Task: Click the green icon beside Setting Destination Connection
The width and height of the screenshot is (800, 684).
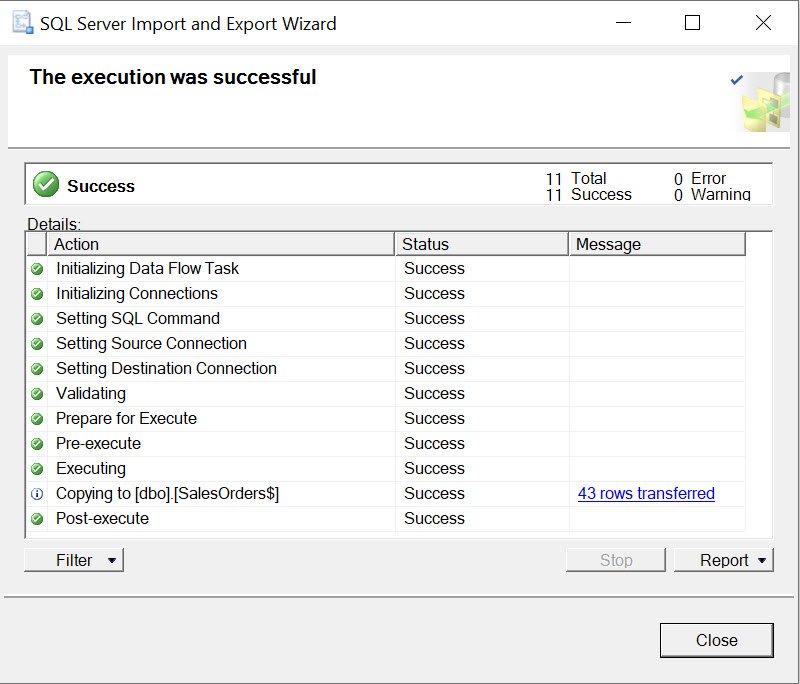Action: [37, 368]
